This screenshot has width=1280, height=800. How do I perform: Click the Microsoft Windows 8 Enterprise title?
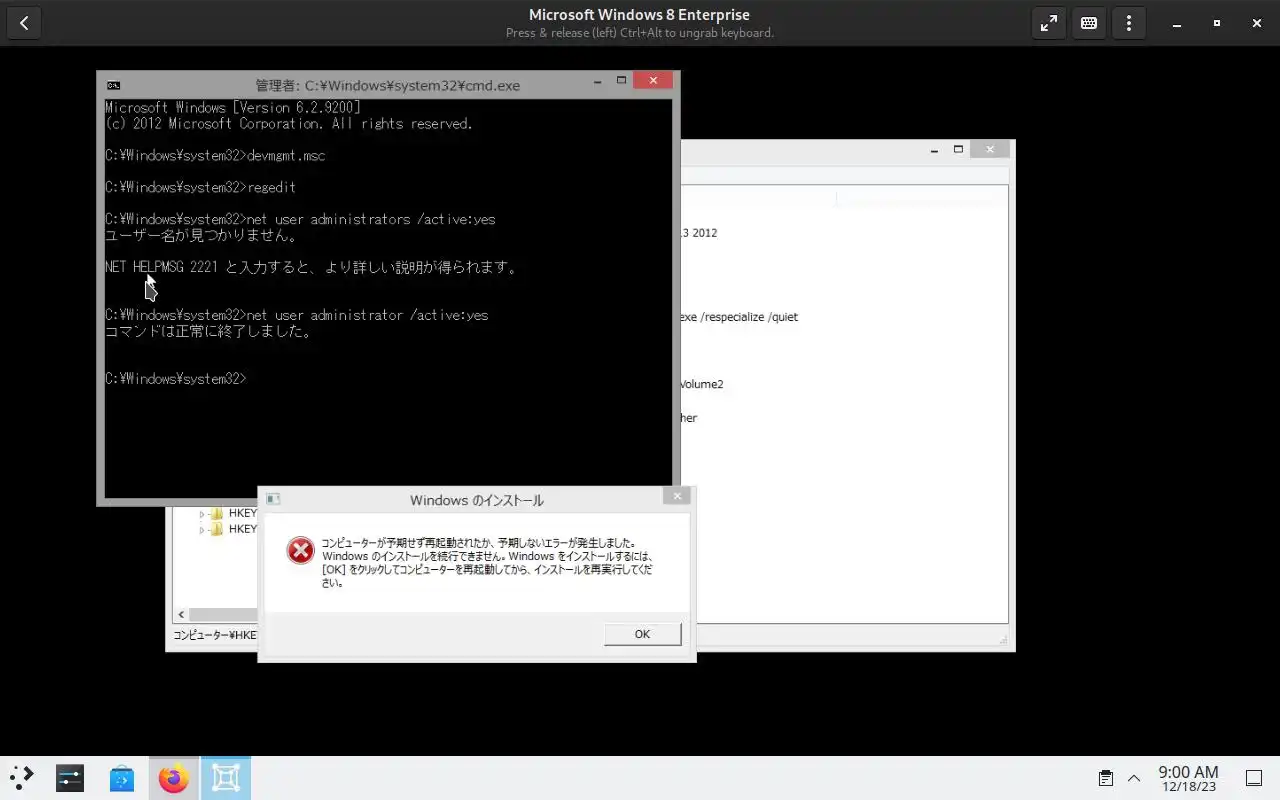click(639, 15)
